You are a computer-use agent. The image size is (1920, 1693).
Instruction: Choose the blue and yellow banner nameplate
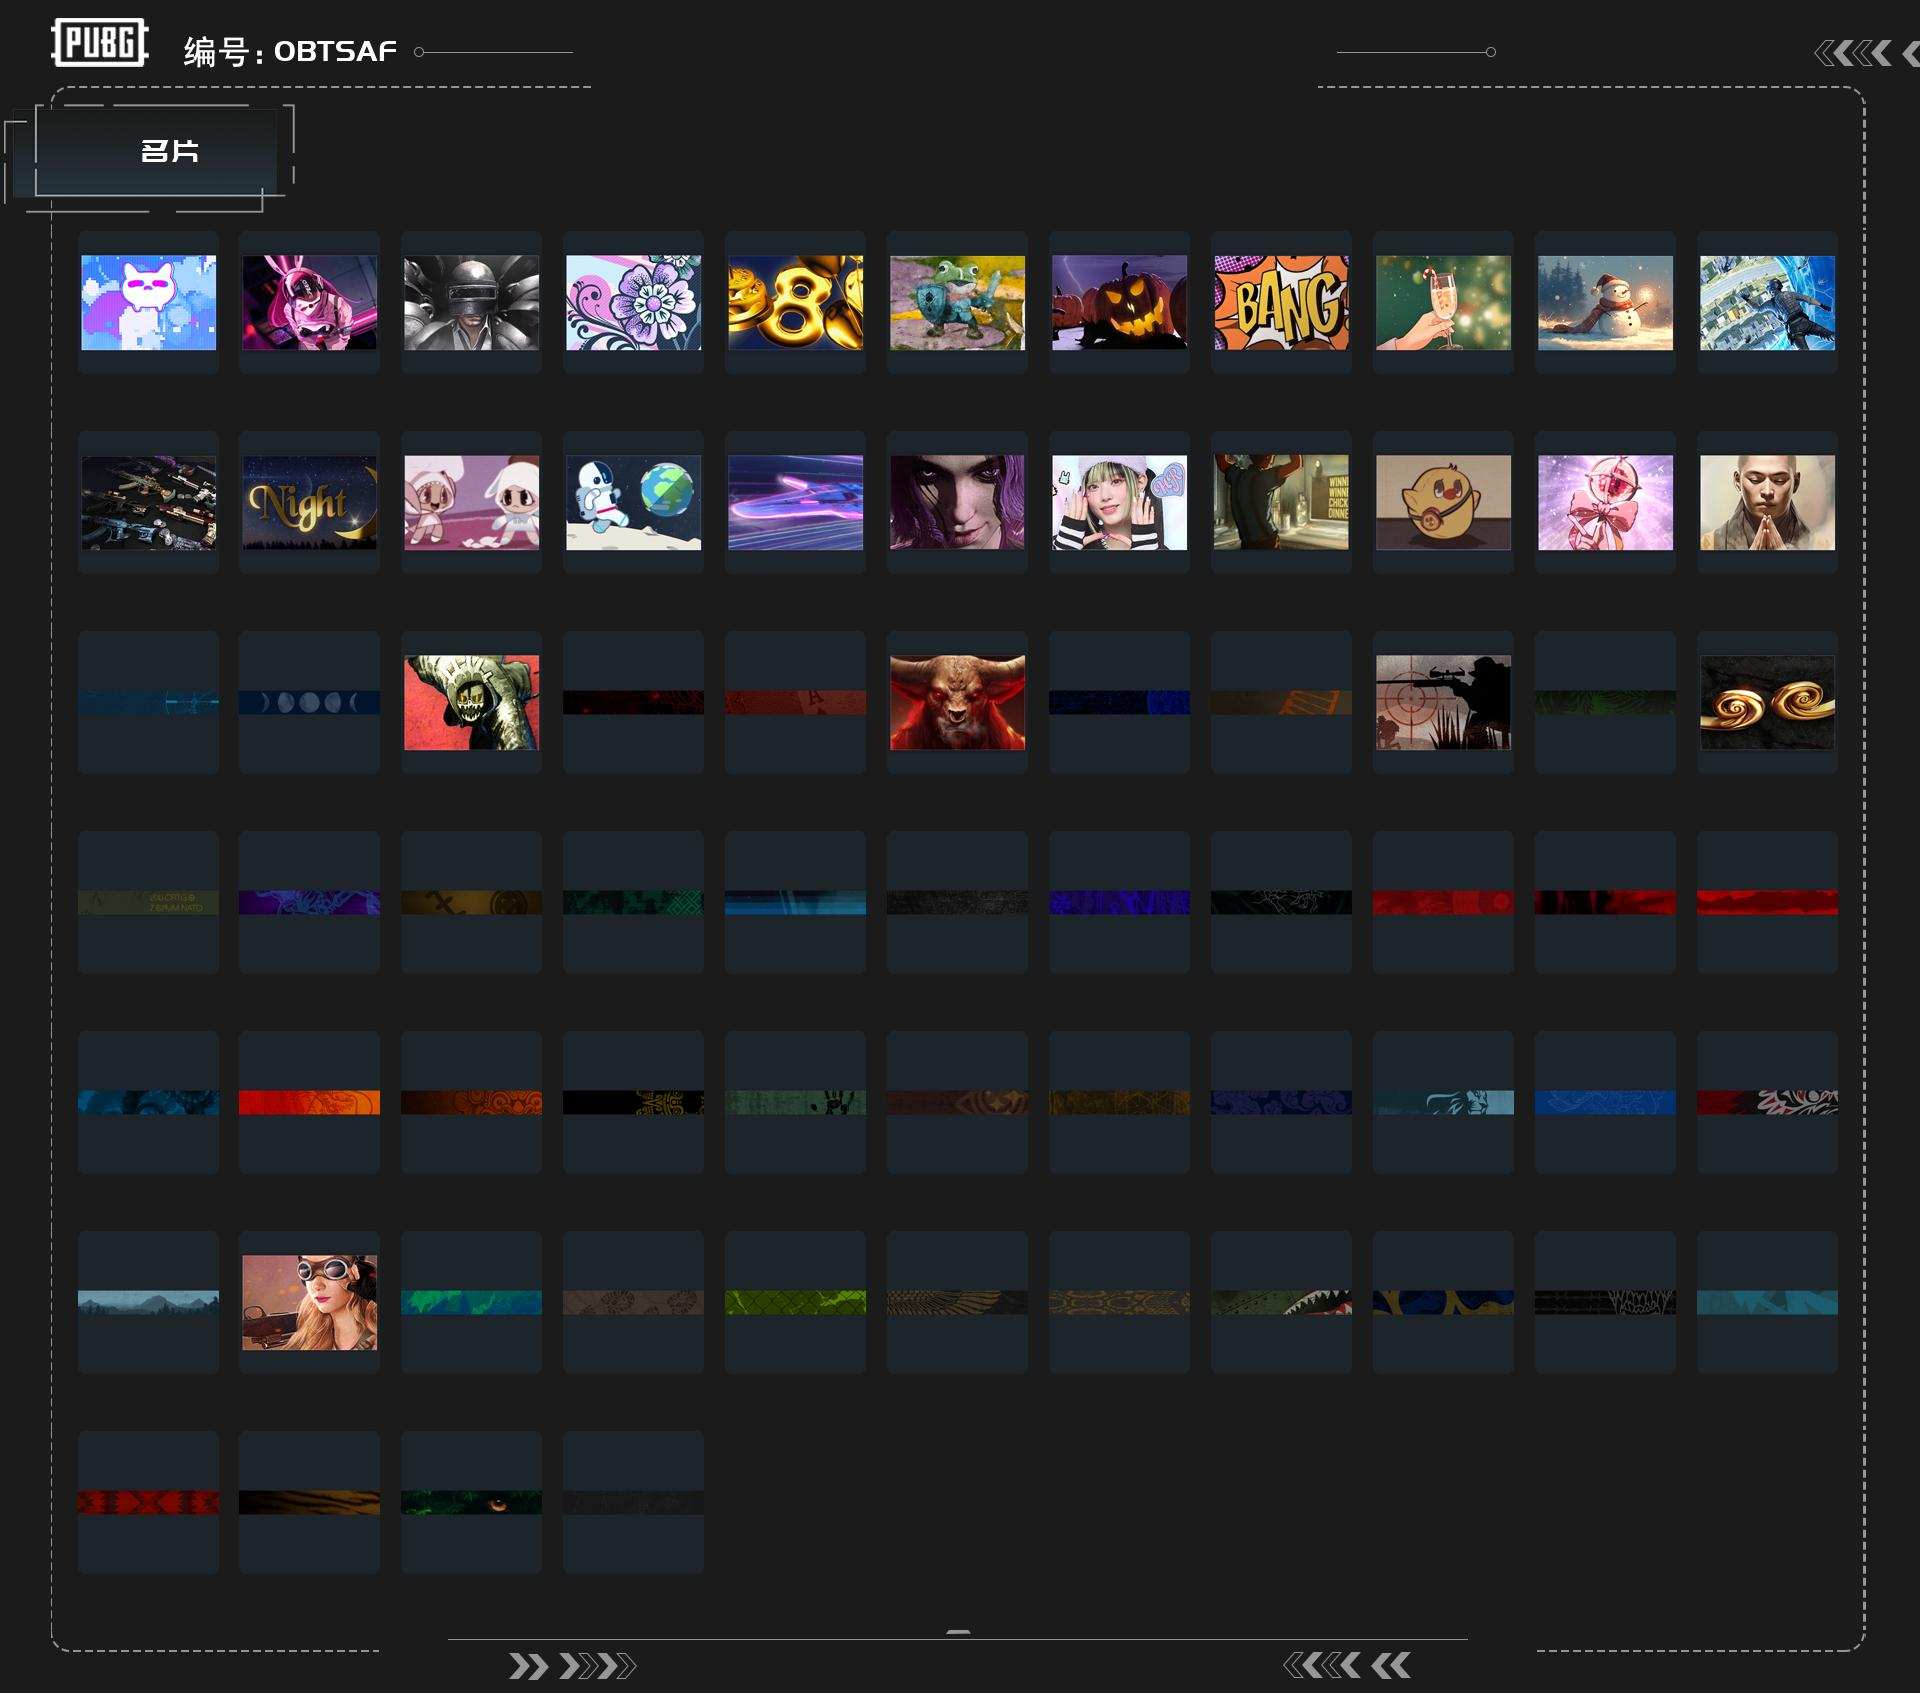tap(1444, 1303)
